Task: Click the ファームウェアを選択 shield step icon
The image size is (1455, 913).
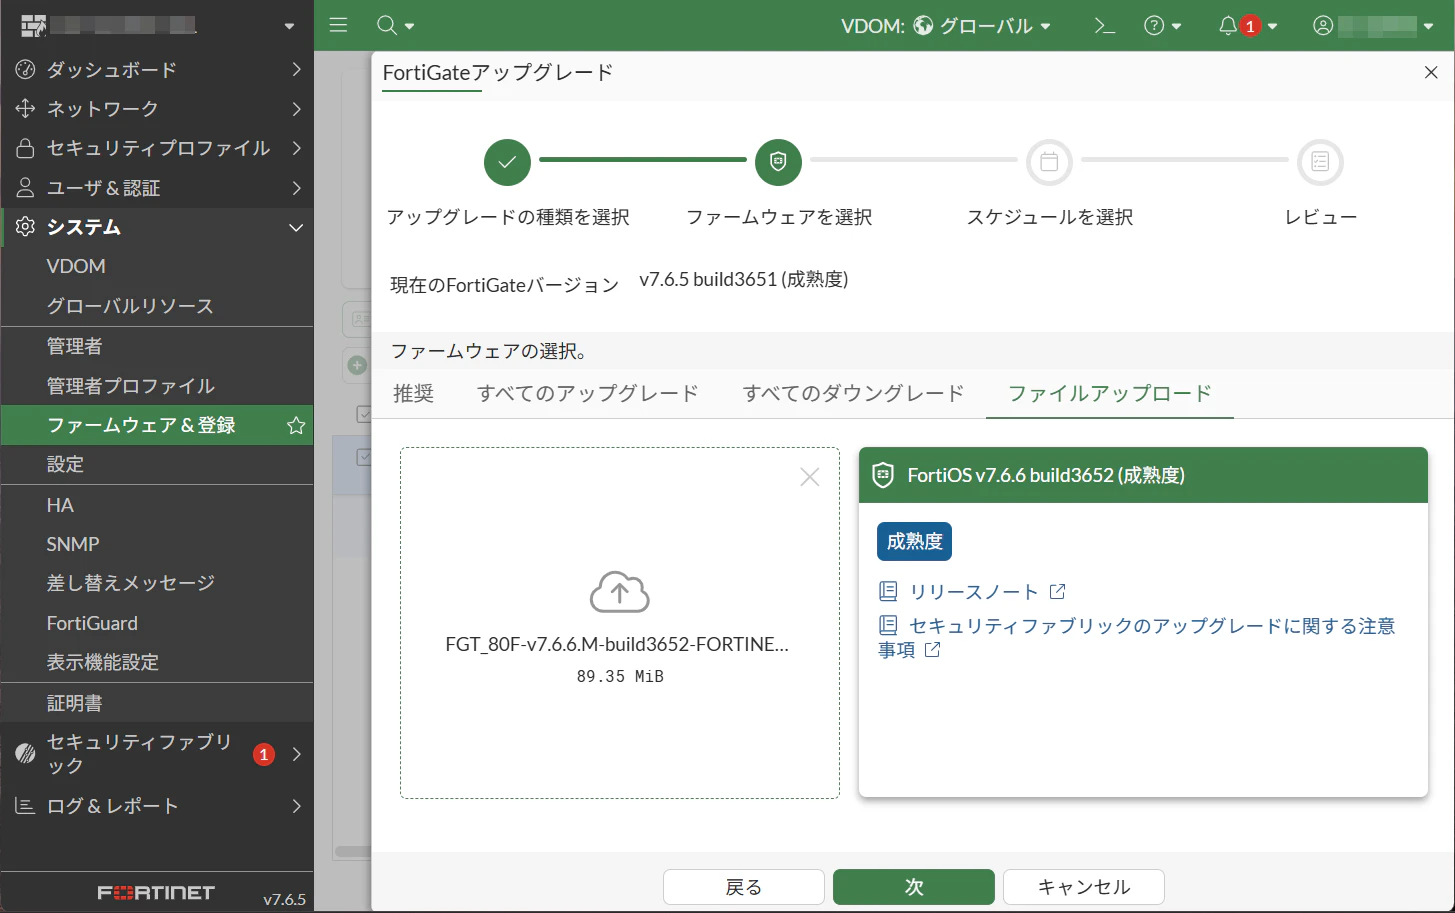Action: [778, 162]
